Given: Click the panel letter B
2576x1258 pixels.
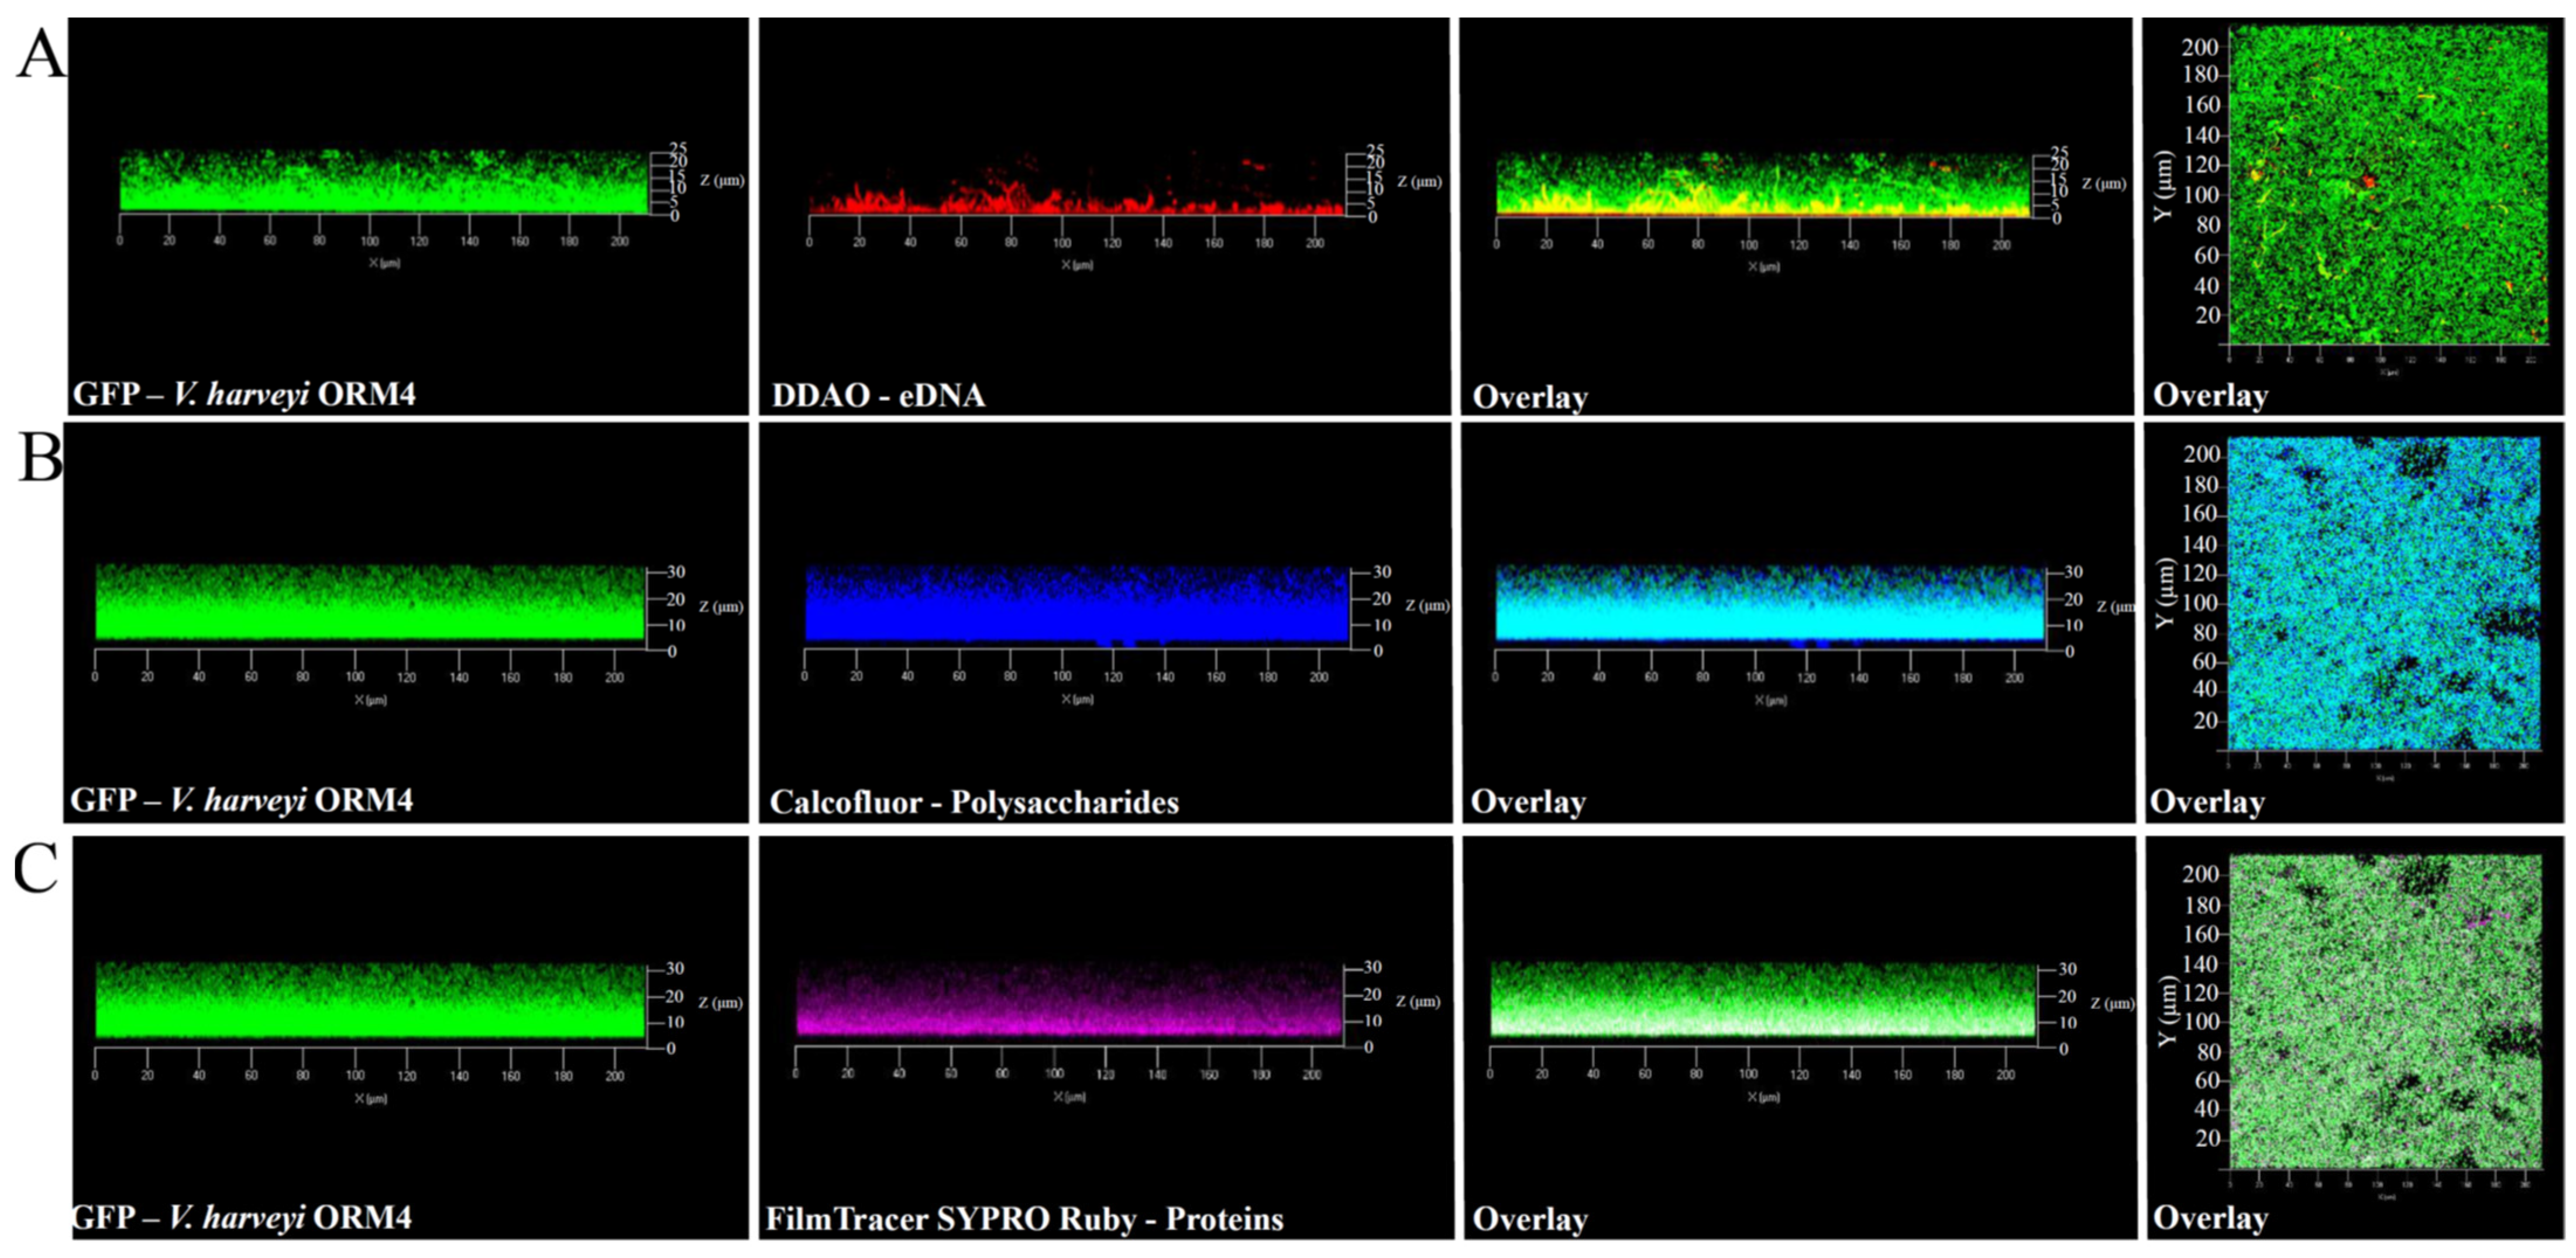Looking at the screenshot, I should (40, 456).
